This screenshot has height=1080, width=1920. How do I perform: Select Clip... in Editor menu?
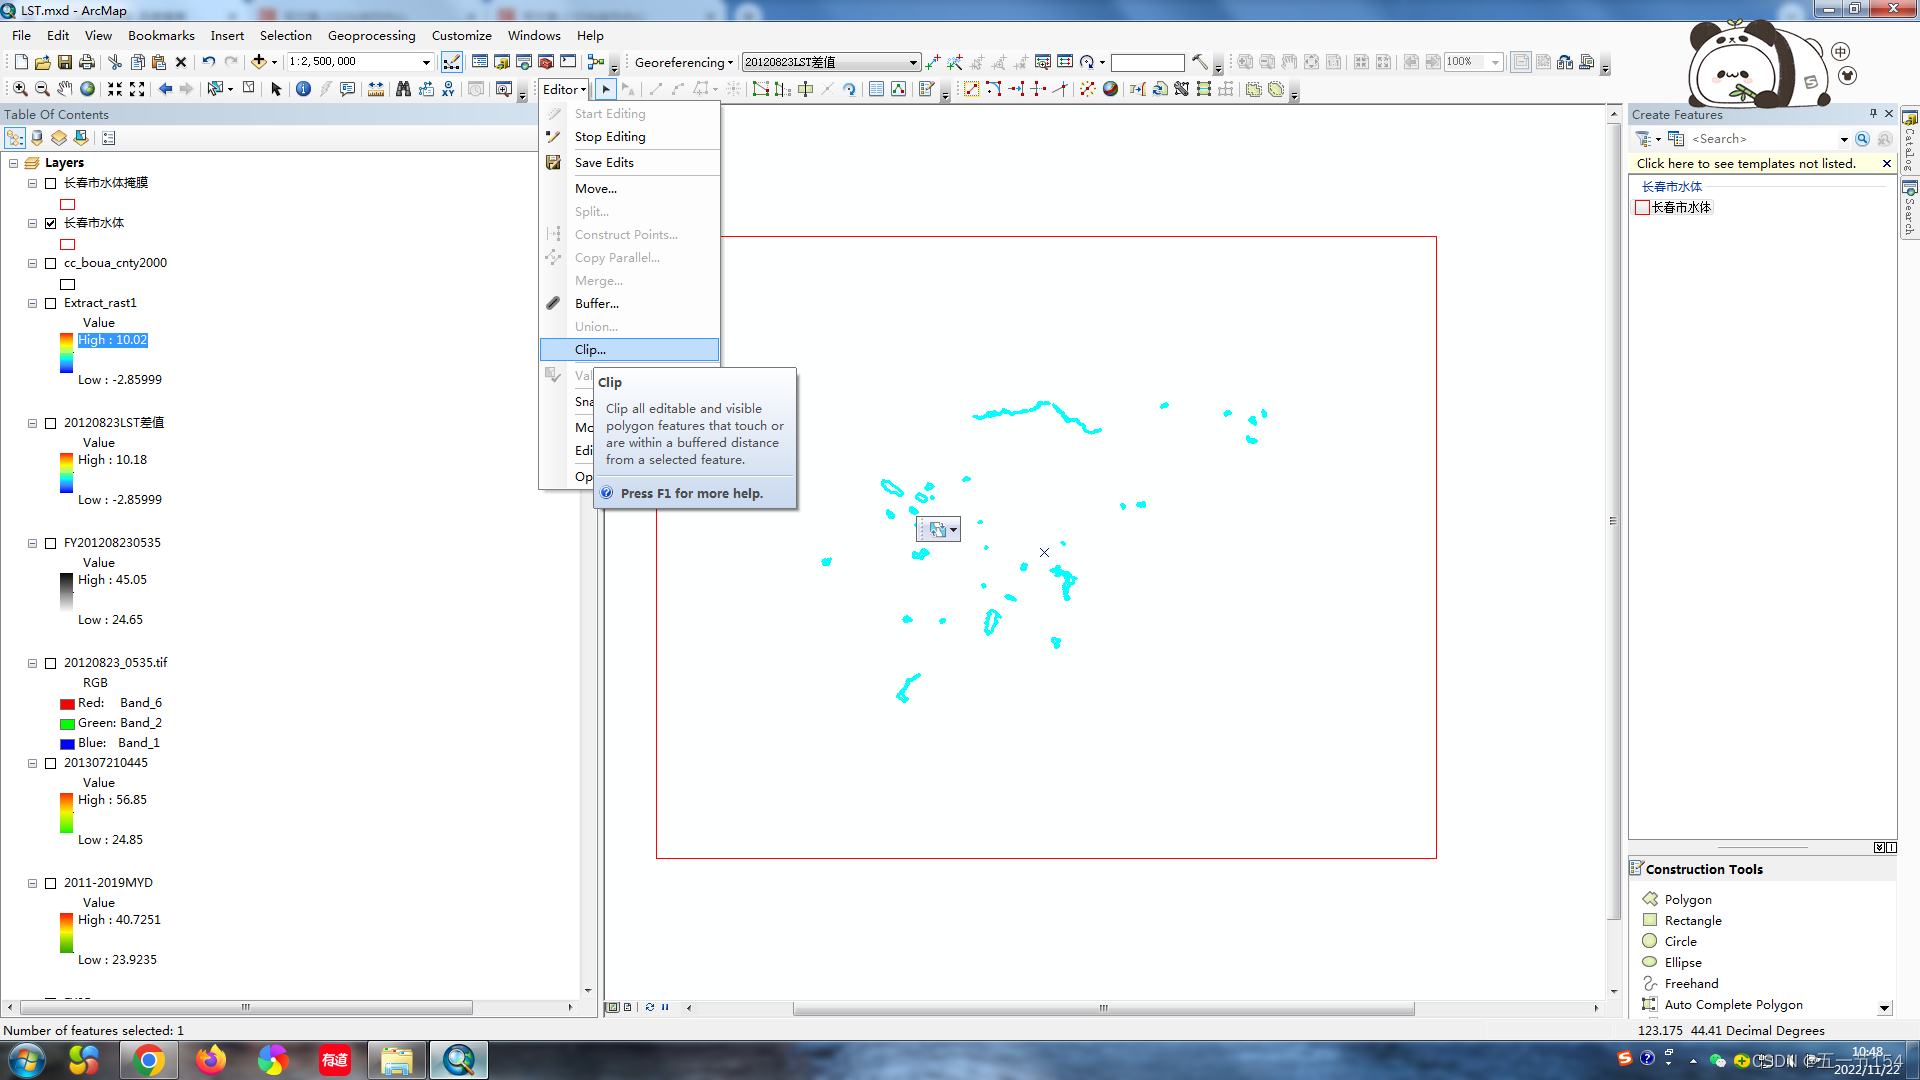click(630, 350)
